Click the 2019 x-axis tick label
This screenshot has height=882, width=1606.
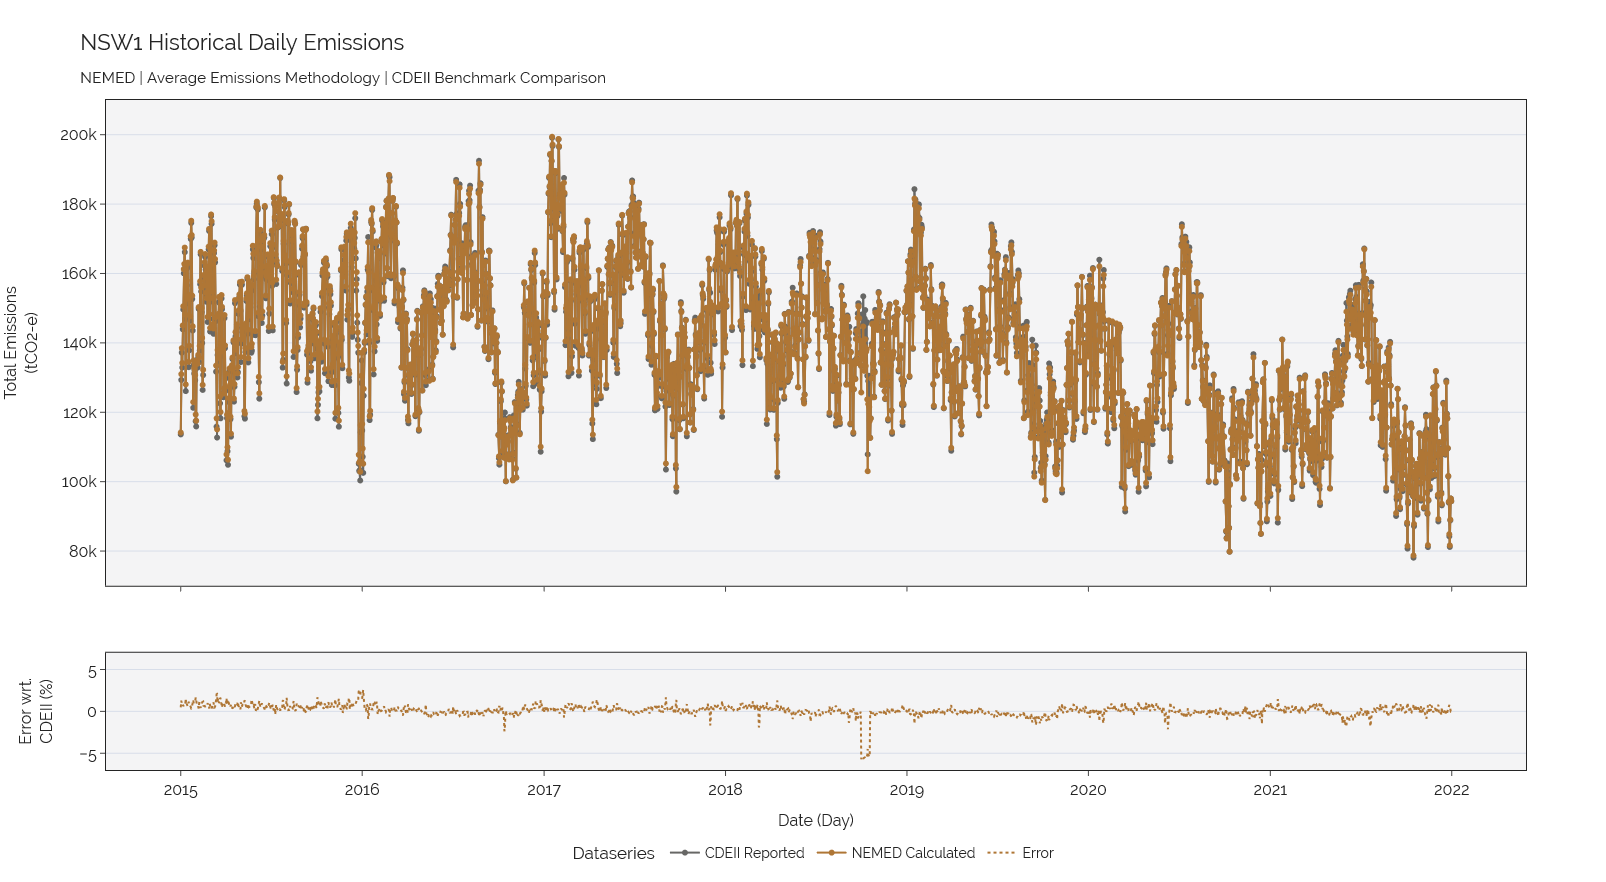[x=907, y=790]
